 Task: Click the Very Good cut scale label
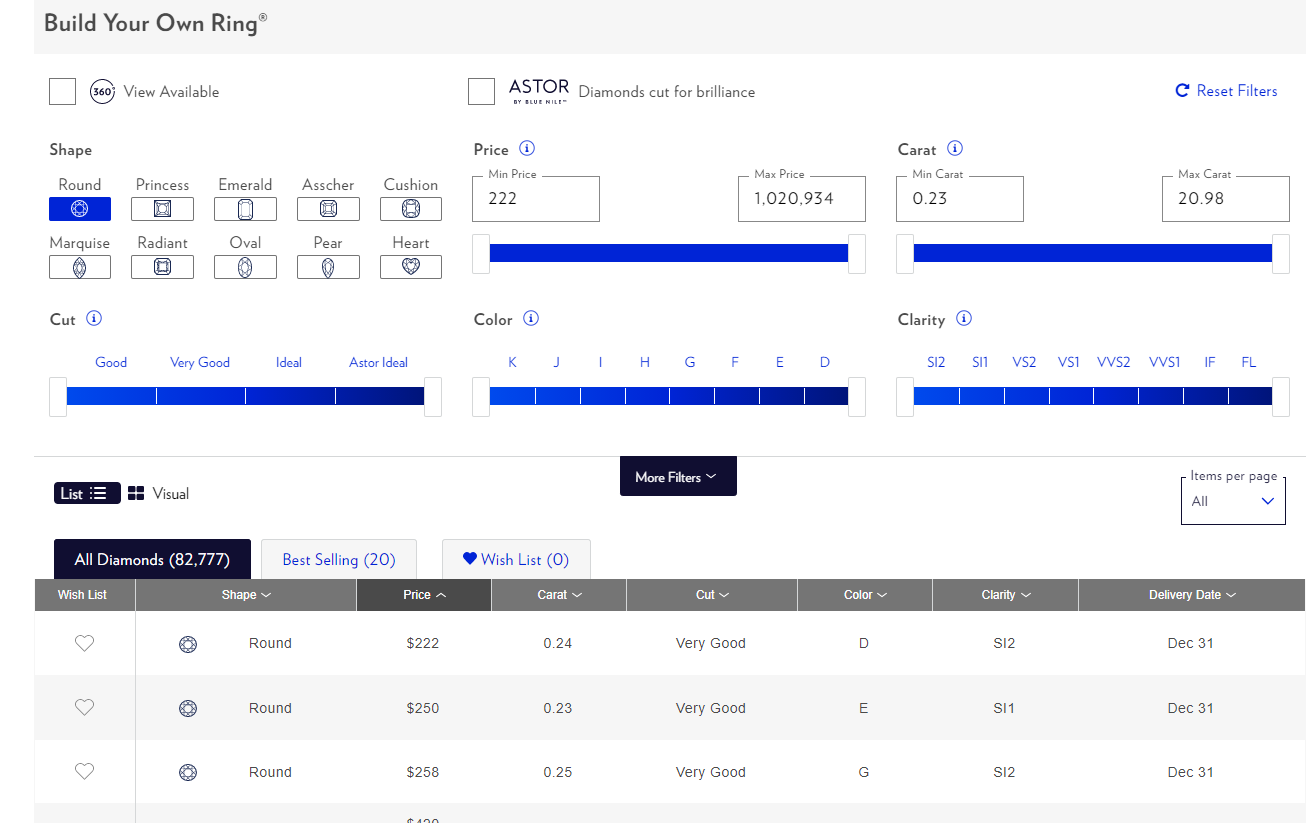200,362
